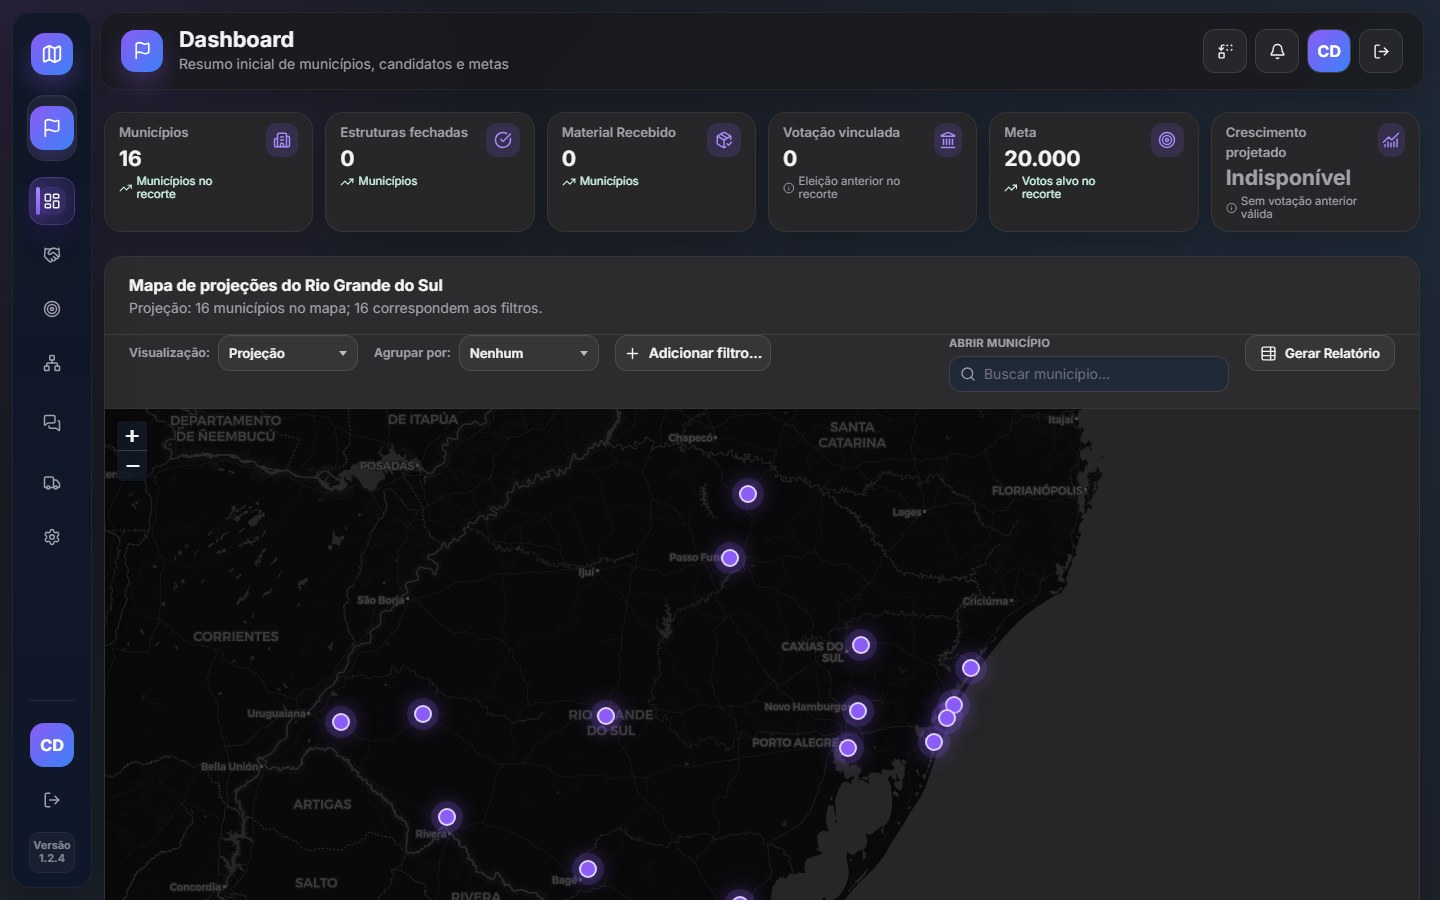Click the building icon on Municípios card
This screenshot has width=1440, height=900.
pos(282,140)
